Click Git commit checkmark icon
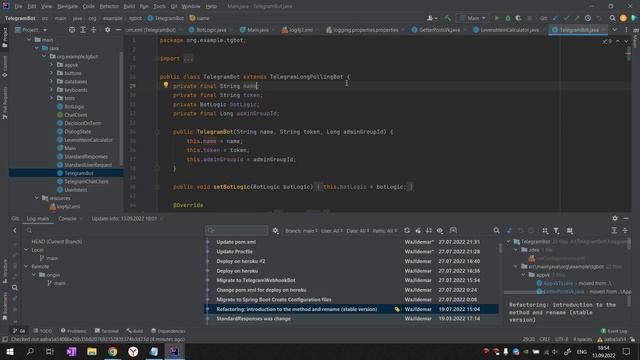This screenshot has height=360, width=640. (566, 18)
